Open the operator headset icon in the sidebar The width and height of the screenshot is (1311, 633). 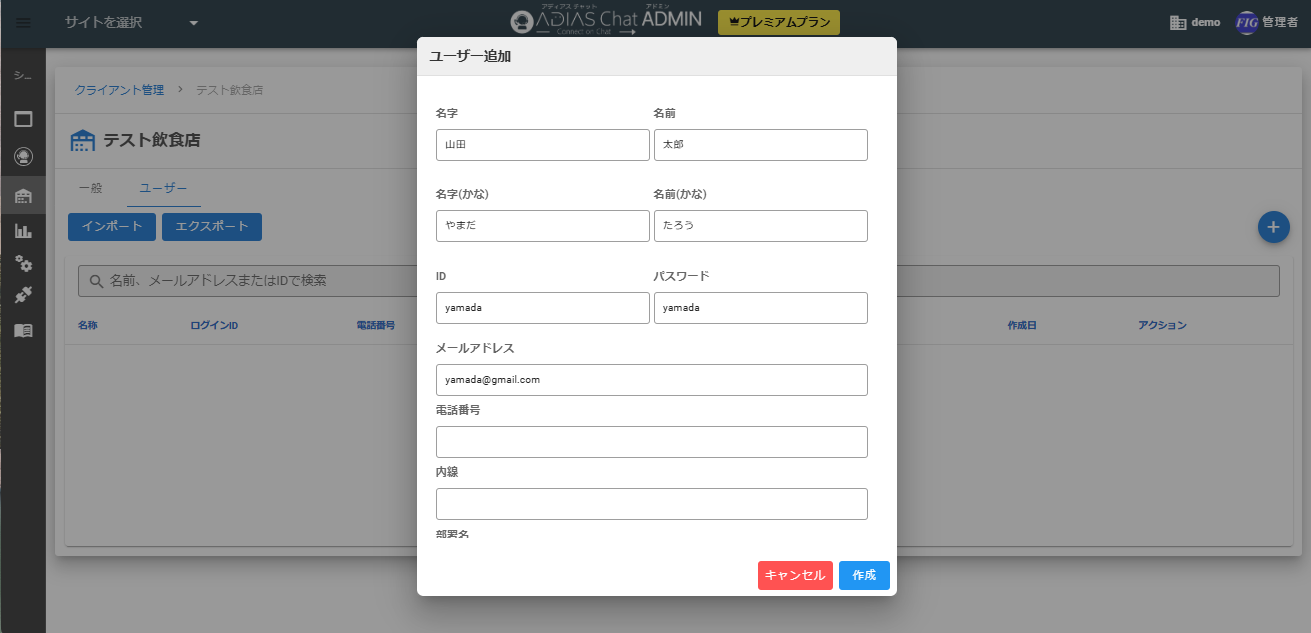coord(23,157)
